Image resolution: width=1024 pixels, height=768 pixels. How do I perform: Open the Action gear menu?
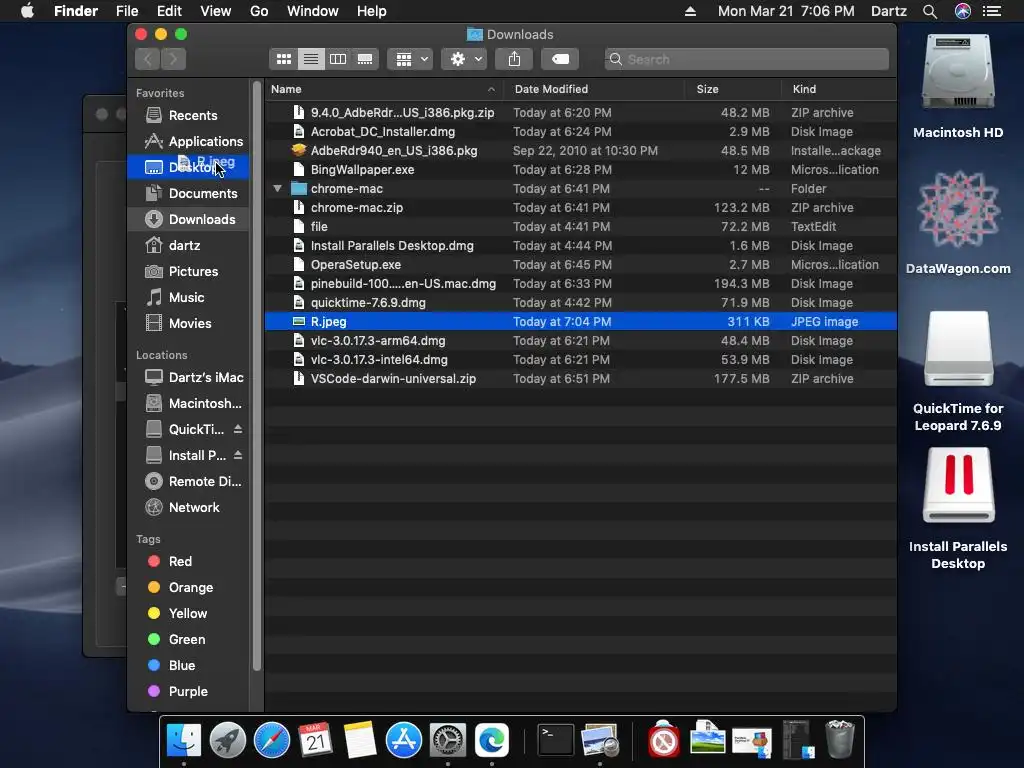464,59
